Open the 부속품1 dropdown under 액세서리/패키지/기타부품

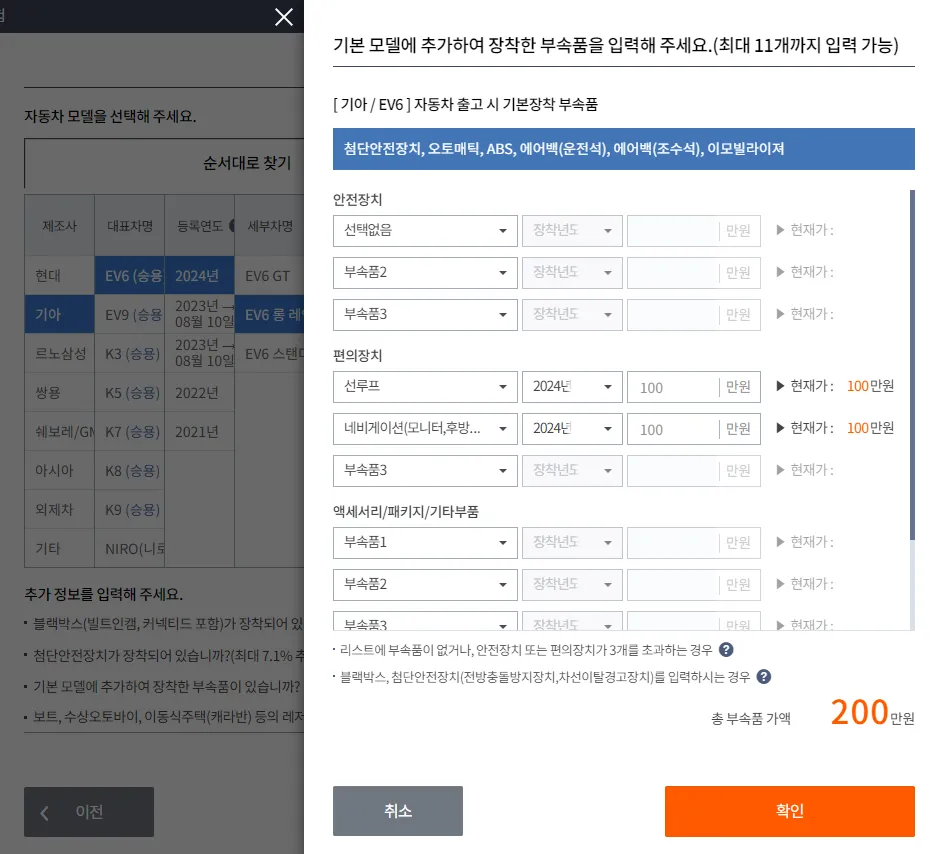coord(424,542)
